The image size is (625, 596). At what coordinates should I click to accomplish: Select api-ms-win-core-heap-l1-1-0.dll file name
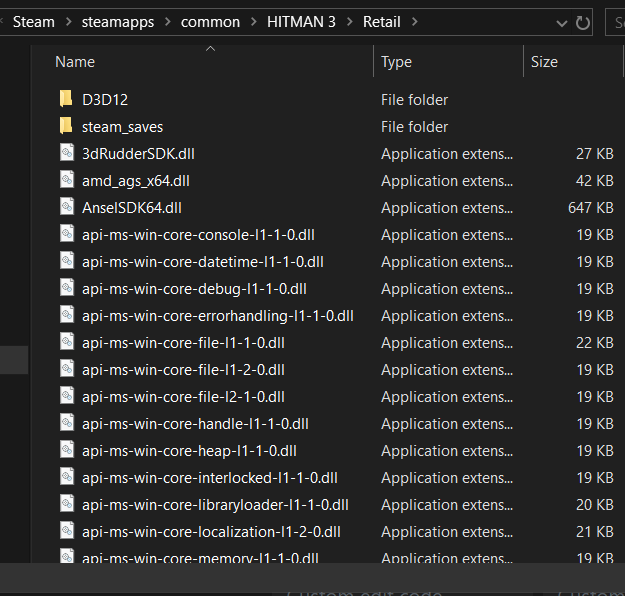pos(189,451)
